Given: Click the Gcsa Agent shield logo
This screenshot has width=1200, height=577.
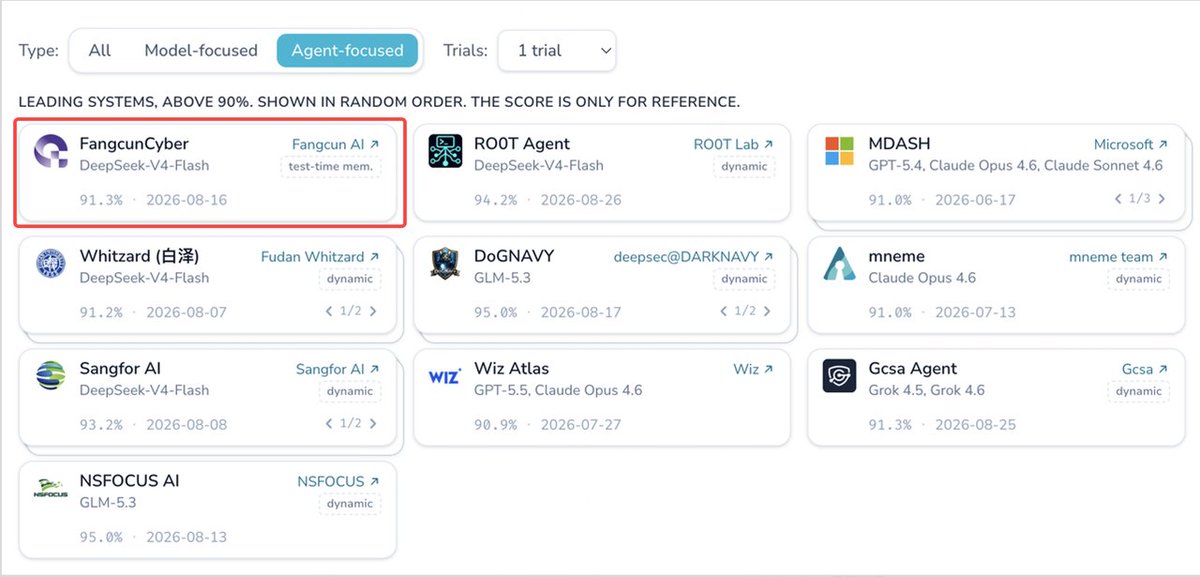Looking at the screenshot, I should (839, 376).
